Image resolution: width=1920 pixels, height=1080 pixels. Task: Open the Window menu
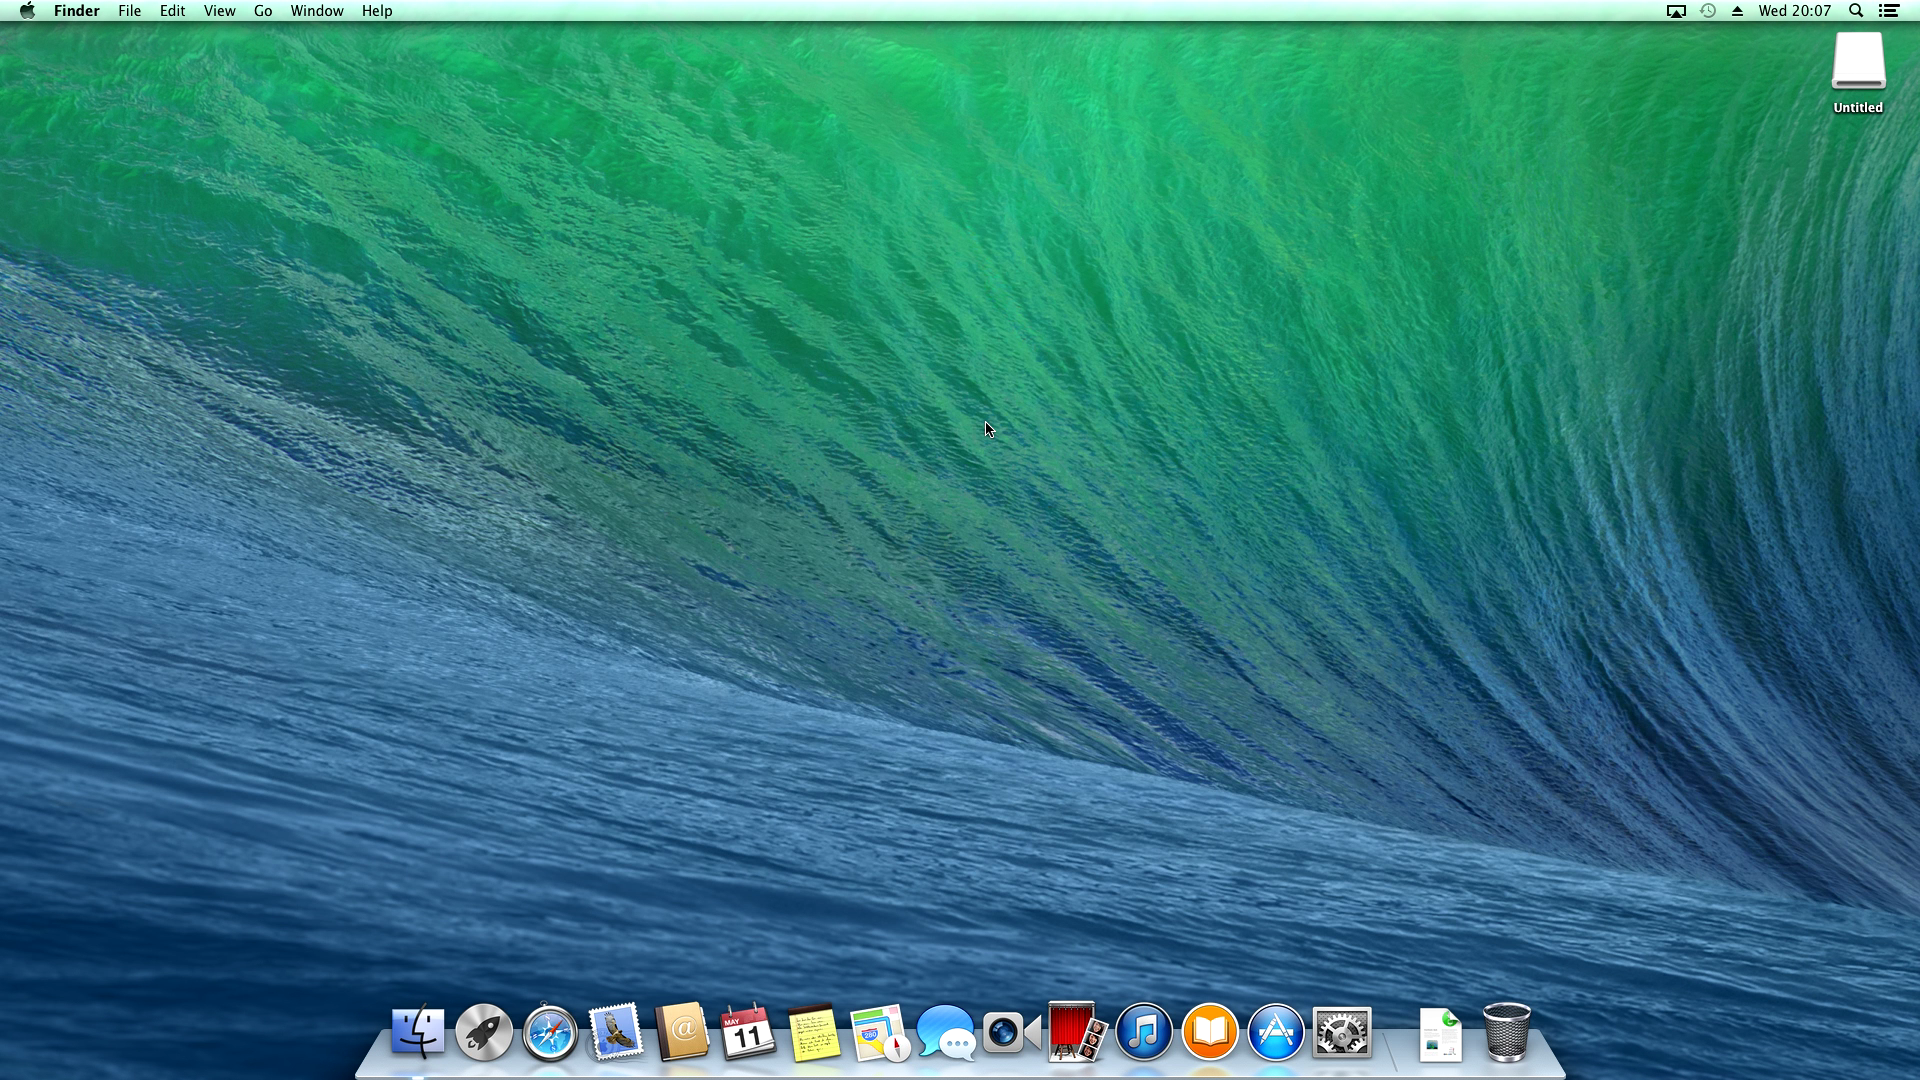pos(317,11)
